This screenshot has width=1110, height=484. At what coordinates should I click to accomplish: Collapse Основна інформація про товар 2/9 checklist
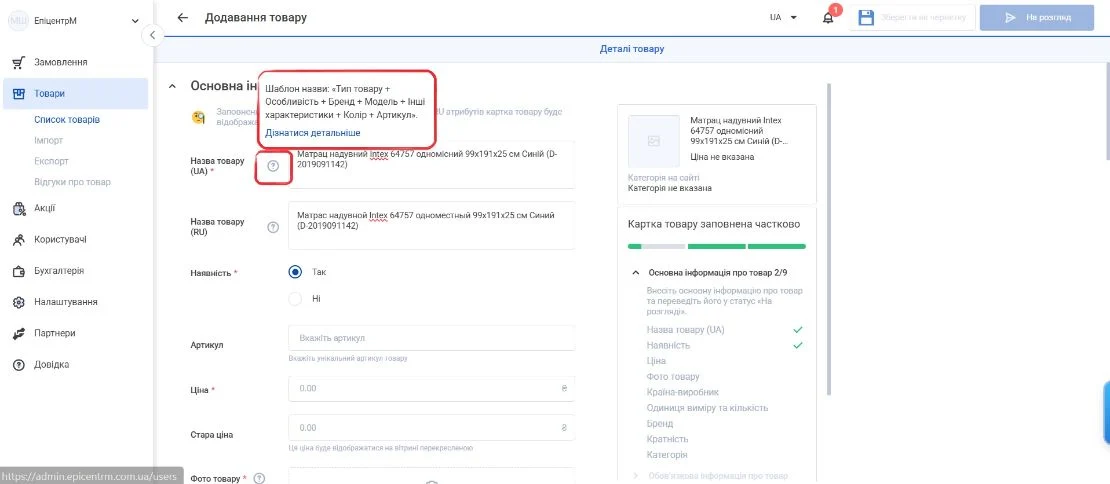[635, 272]
